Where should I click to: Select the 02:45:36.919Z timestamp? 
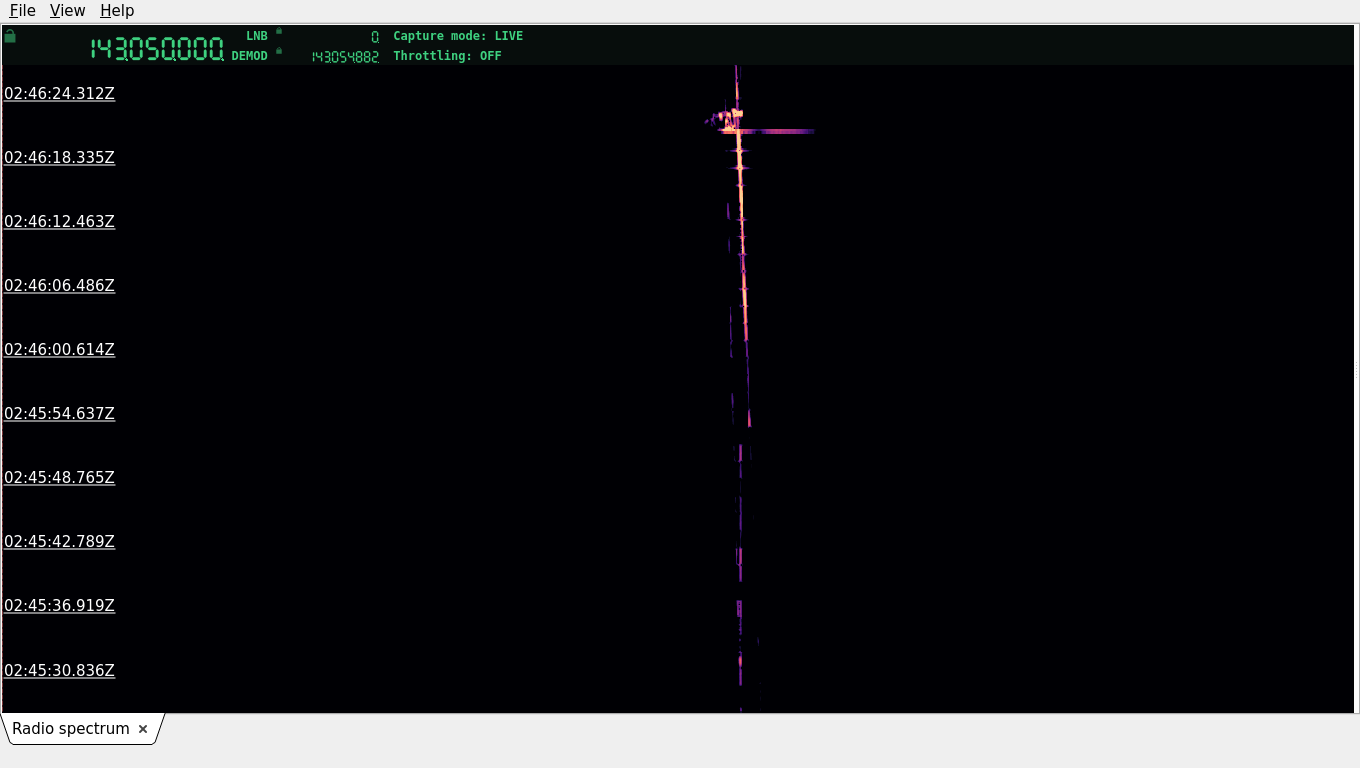click(59, 606)
